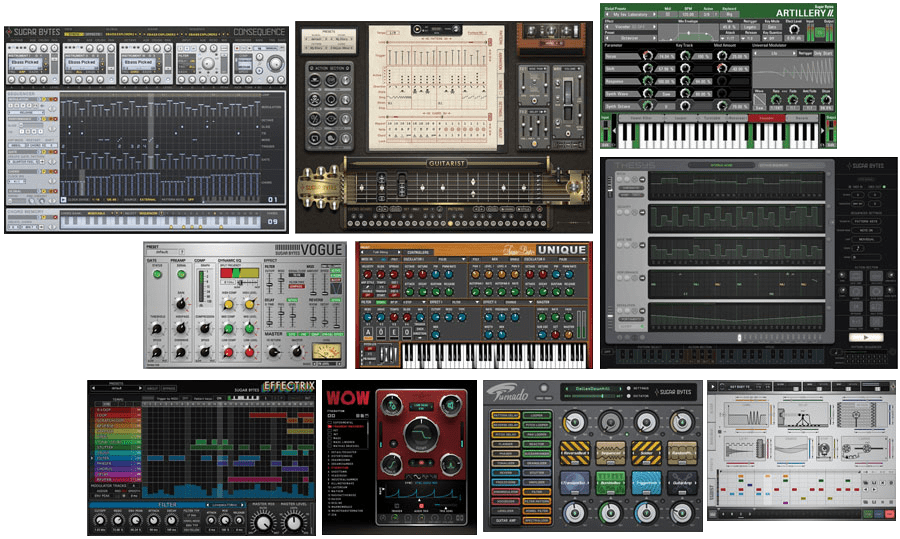Image resolution: width=900 pixels, height=539 pixels.
Task: Click the Gain knob in Vogue's Preamp section
Action: coord(181,304)
